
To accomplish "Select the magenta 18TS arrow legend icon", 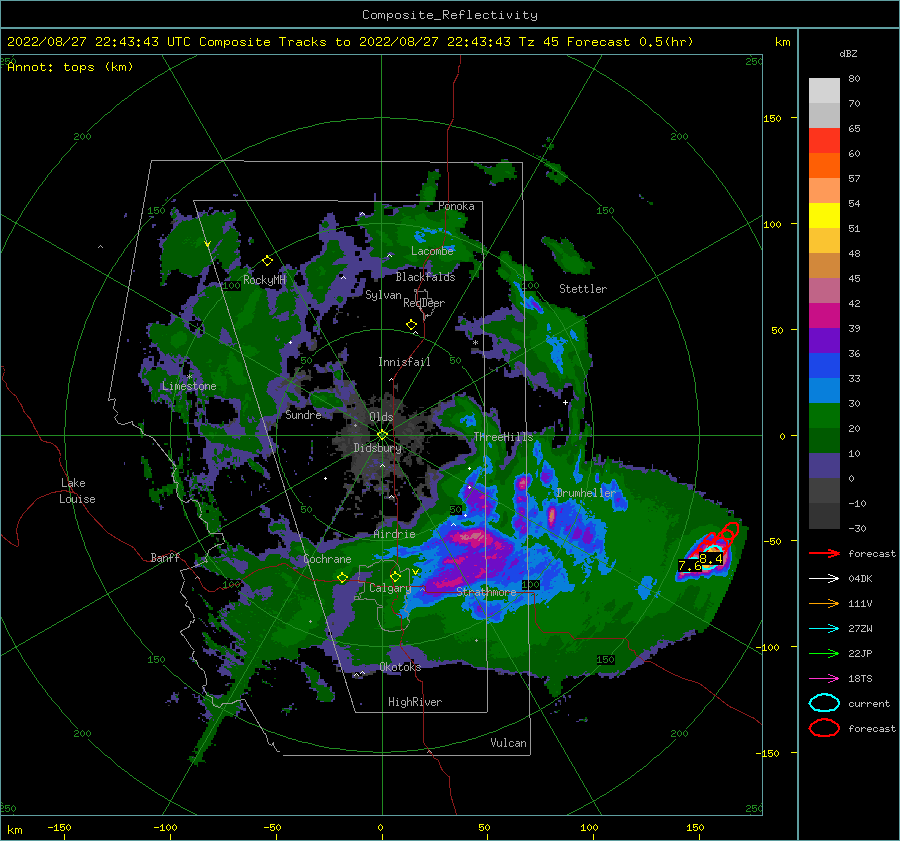I will pos(824,679).
